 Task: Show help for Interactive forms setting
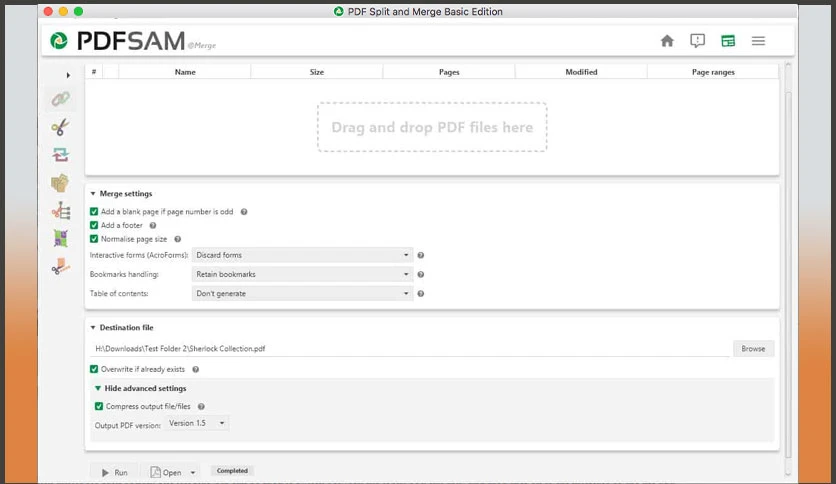click(421, 255)
